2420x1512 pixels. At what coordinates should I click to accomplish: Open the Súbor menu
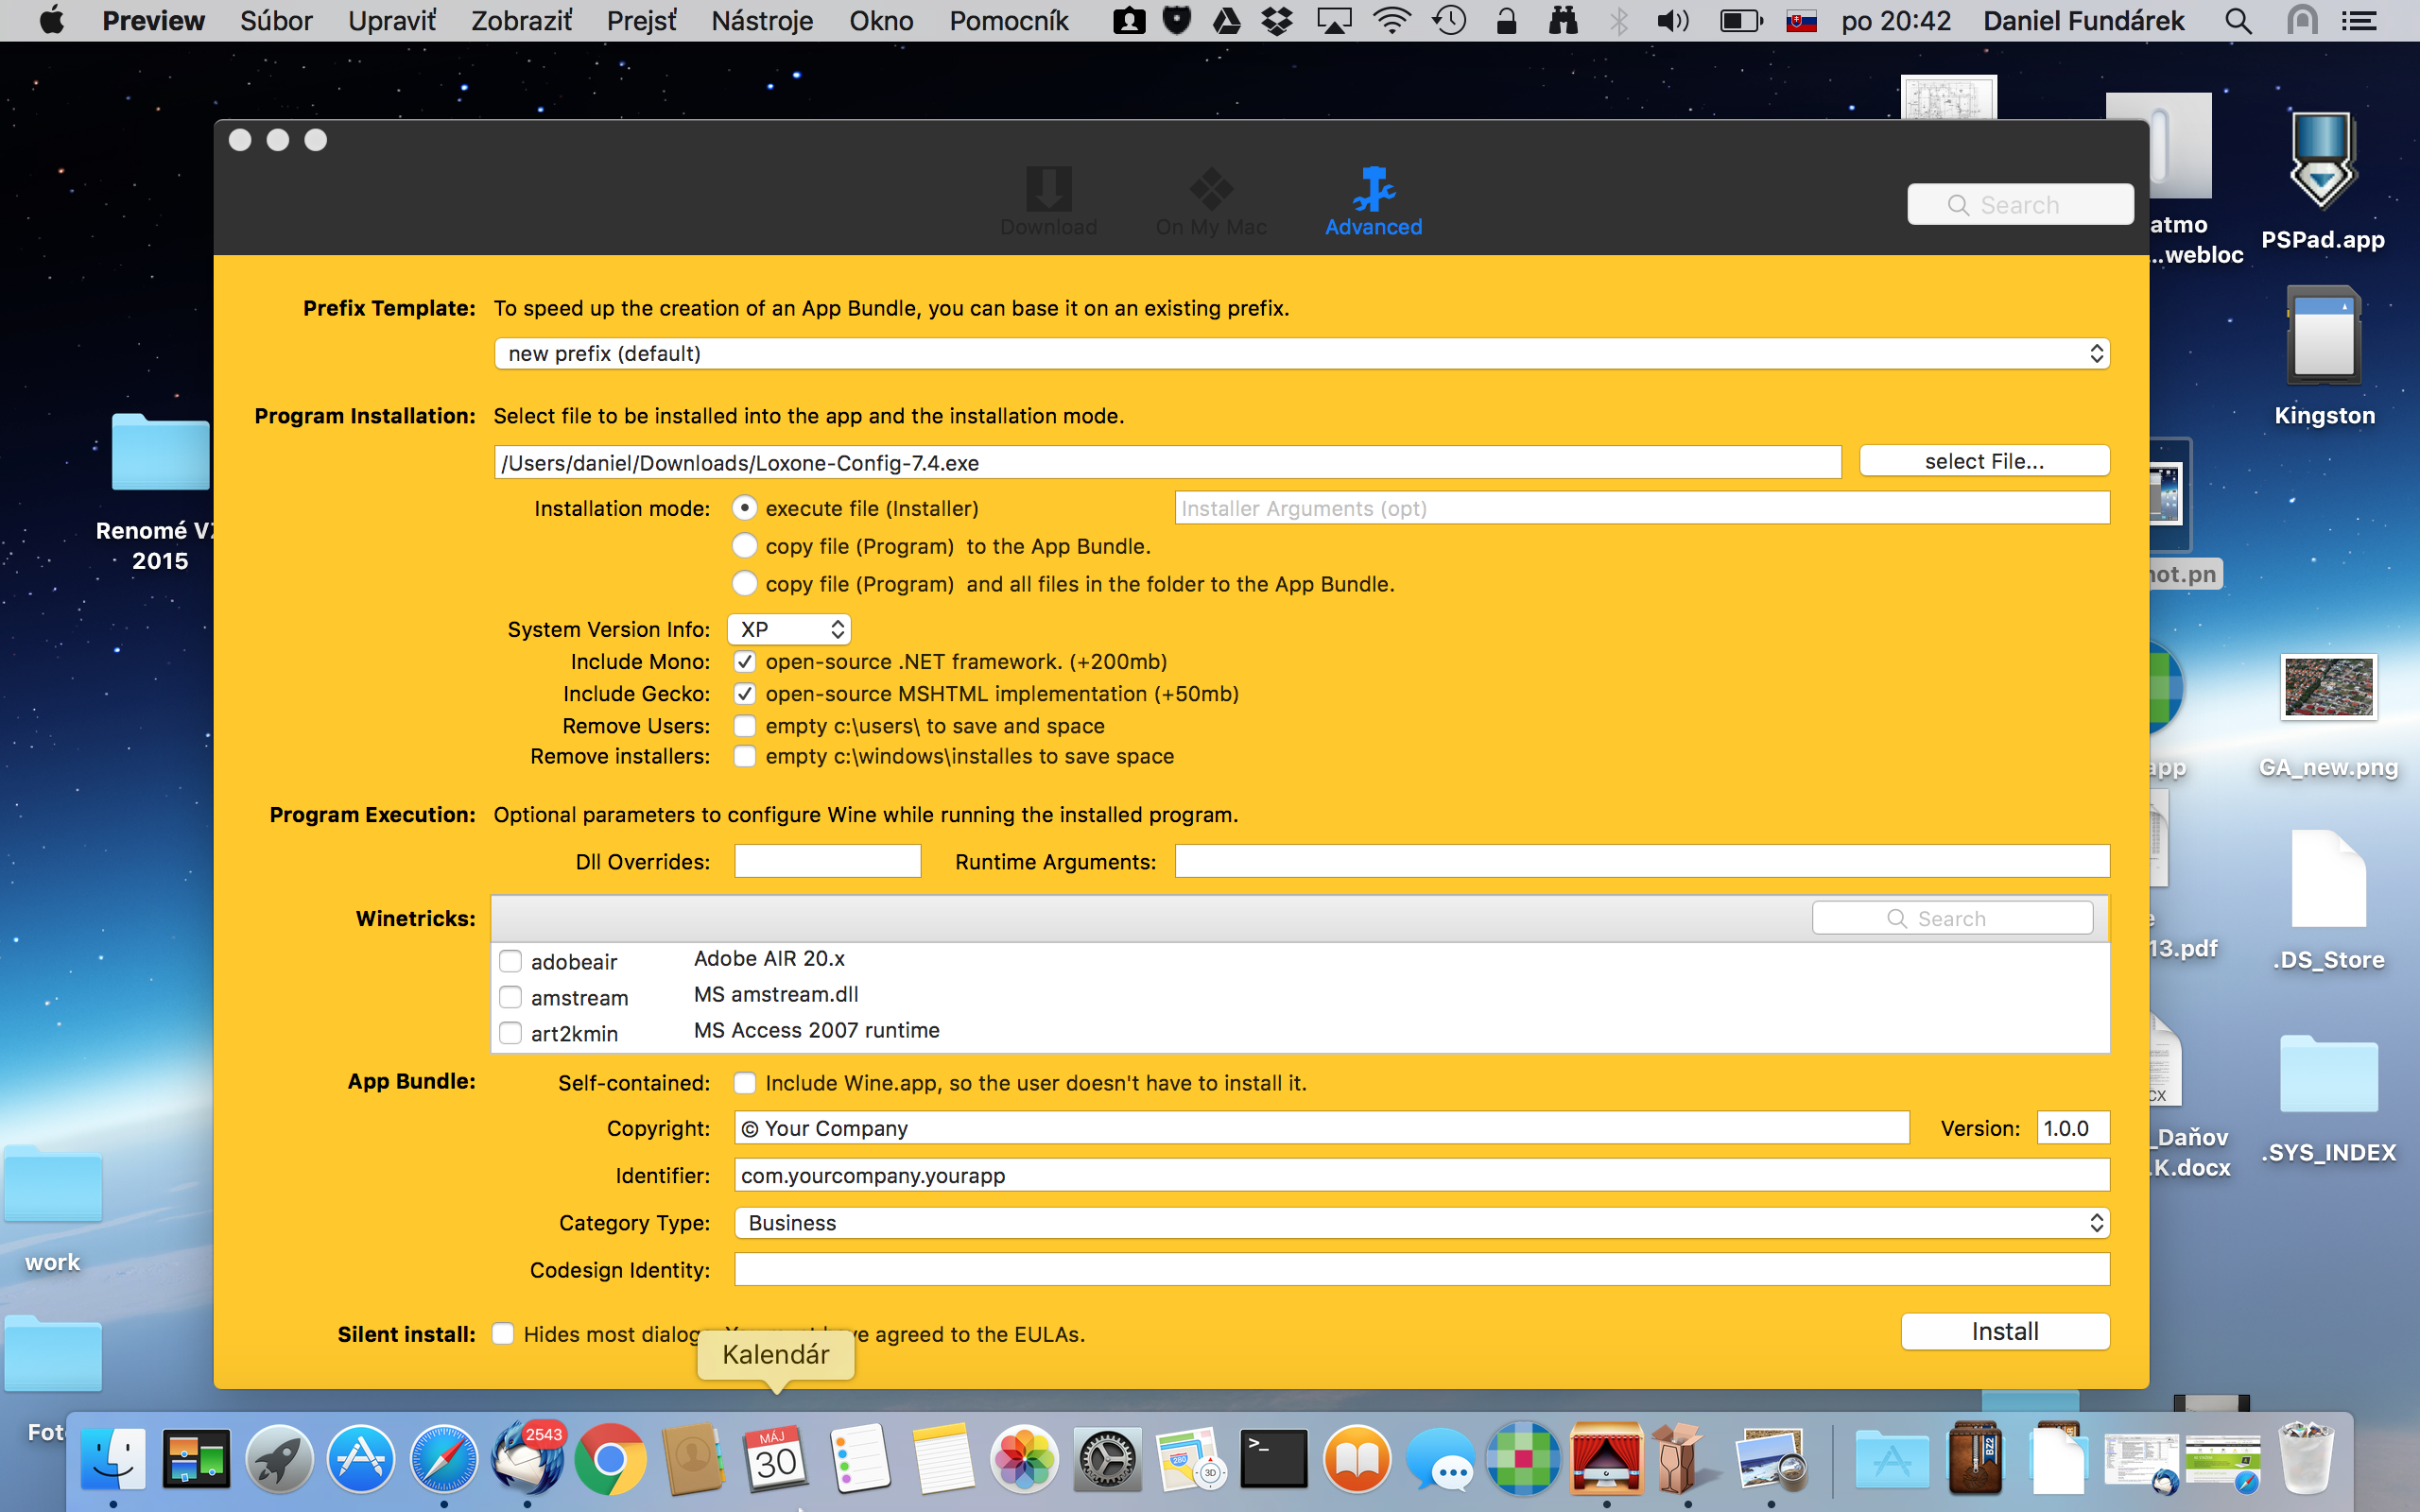coord(276,21)
